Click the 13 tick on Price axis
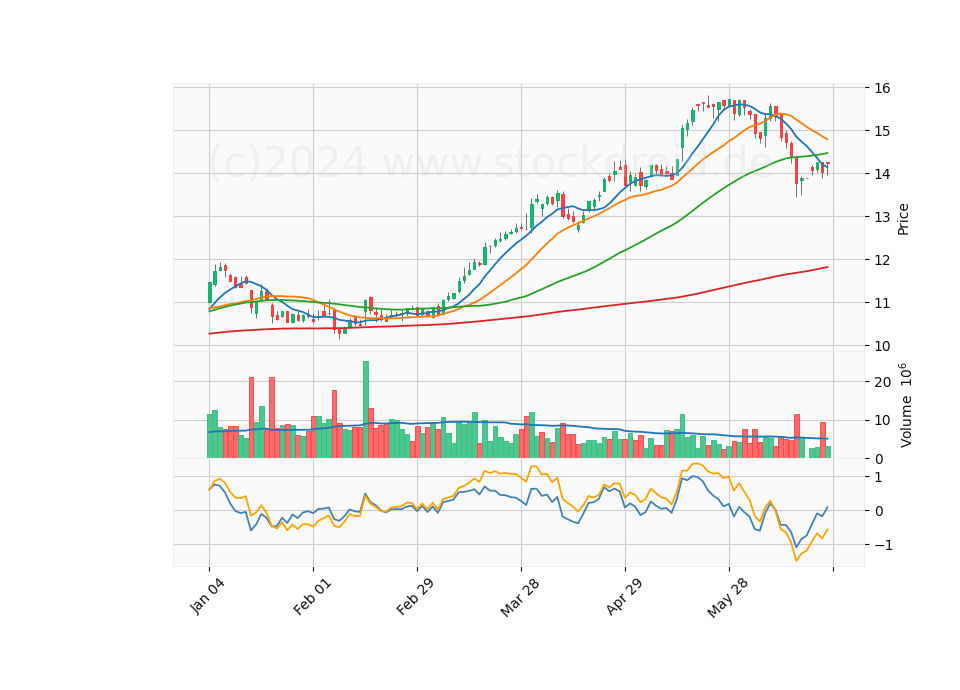This screenshot has width=960, height=690. coord(882,217)
